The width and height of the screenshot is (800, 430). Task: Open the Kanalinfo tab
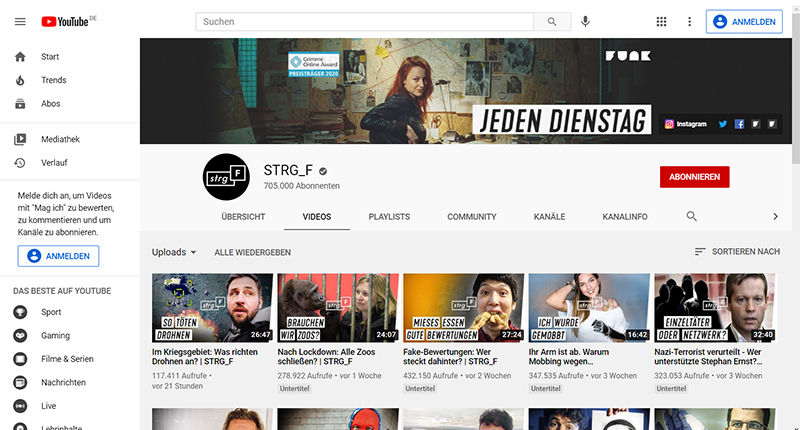624,217
